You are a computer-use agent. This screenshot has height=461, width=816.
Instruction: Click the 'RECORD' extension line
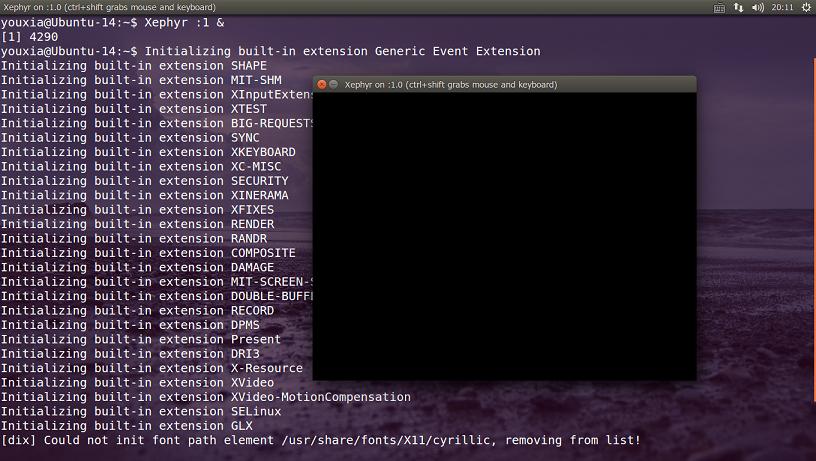click(137, 310)
